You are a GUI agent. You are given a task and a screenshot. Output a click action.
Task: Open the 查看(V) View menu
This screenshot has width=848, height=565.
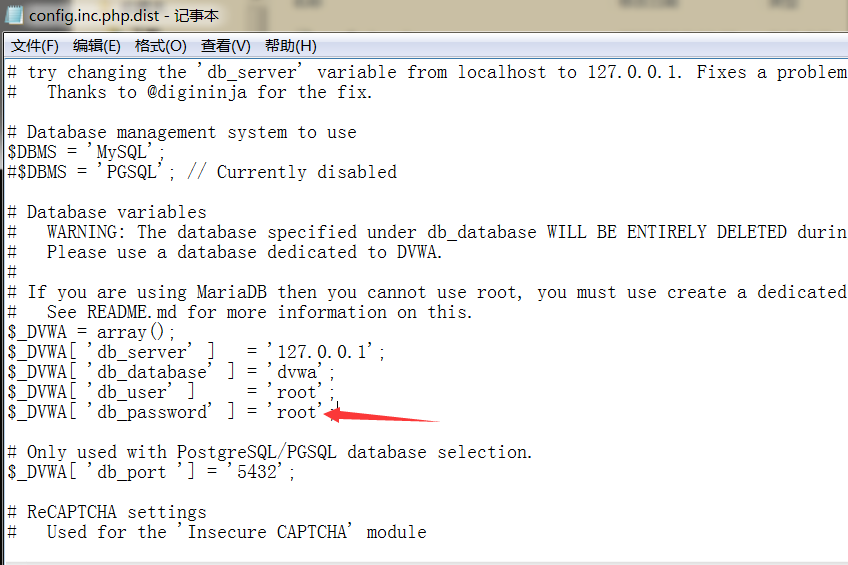[x=225, y=46]
